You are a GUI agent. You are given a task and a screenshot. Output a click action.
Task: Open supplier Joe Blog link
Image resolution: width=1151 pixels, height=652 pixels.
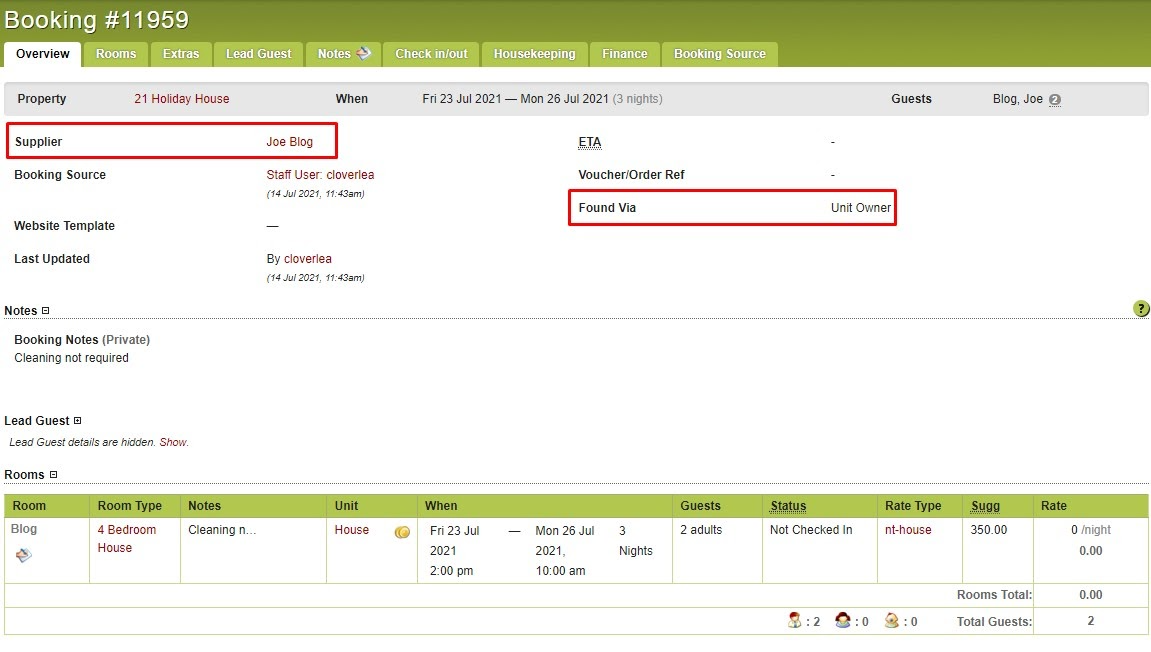click(289, 142)
